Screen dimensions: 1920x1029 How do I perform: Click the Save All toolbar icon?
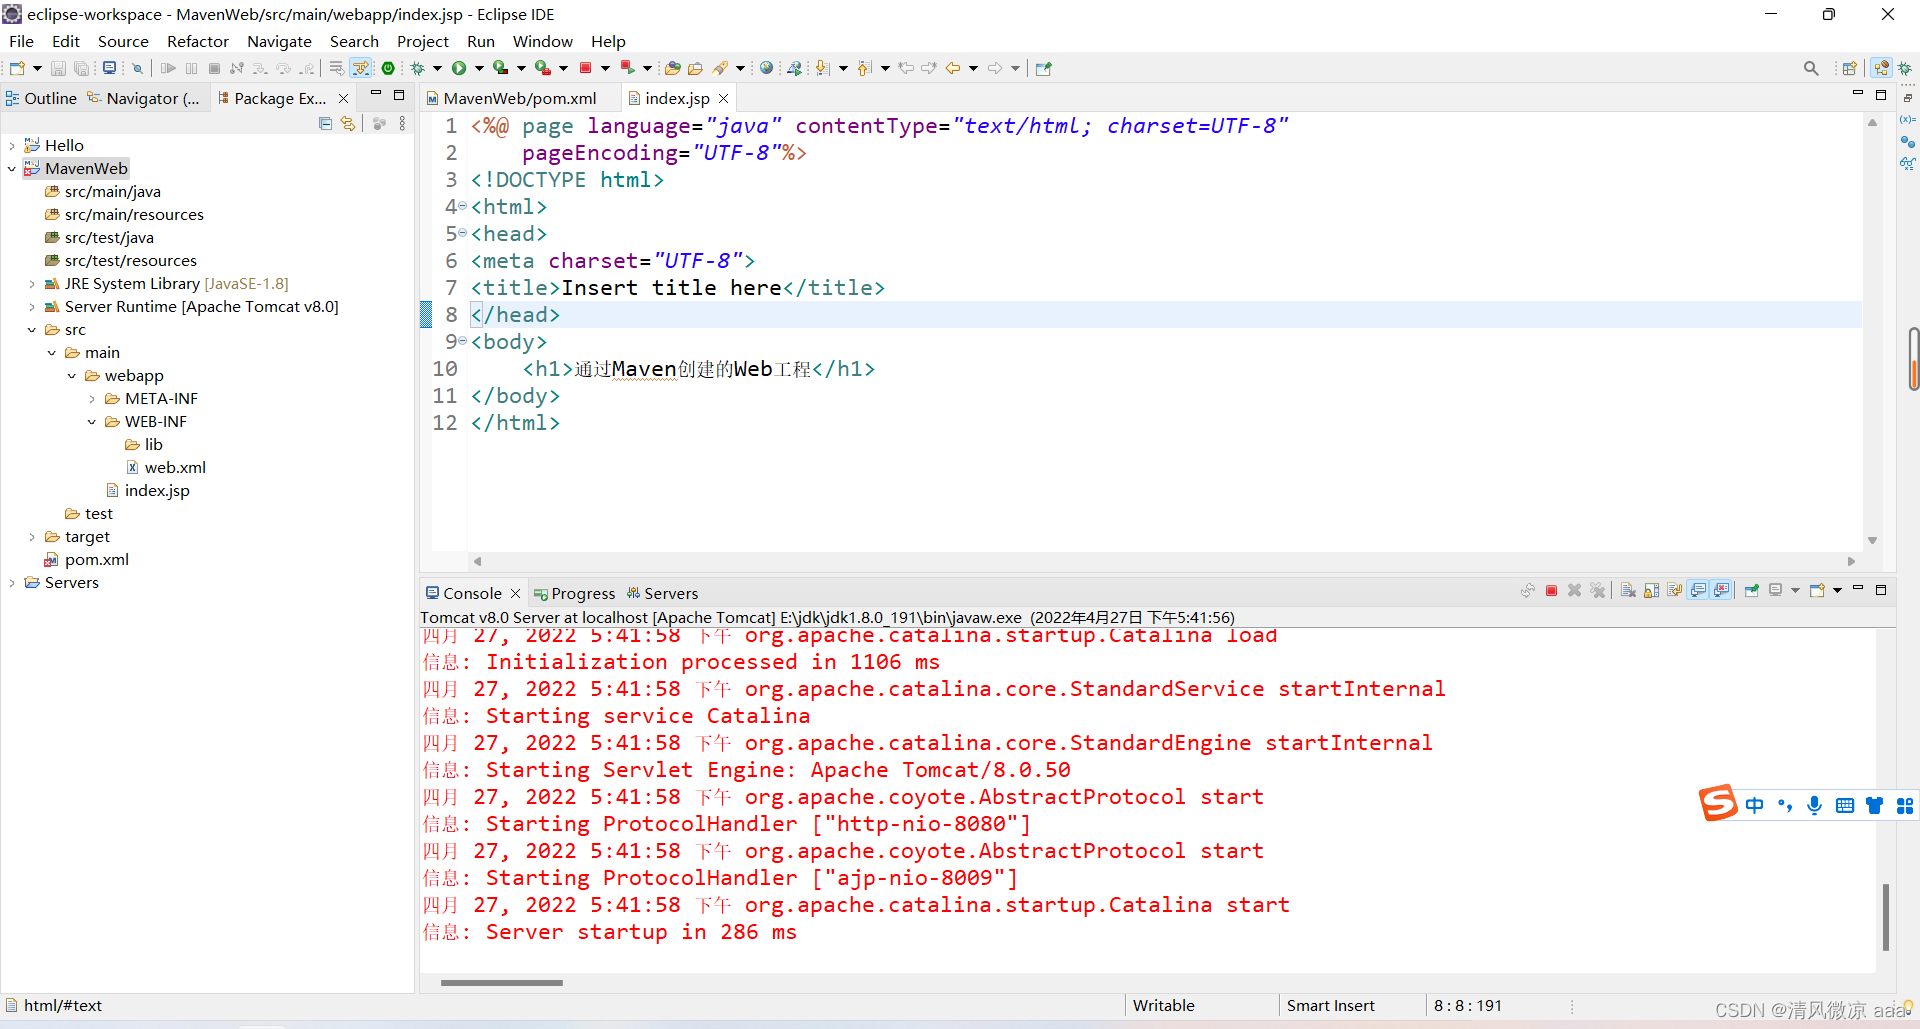81,68
